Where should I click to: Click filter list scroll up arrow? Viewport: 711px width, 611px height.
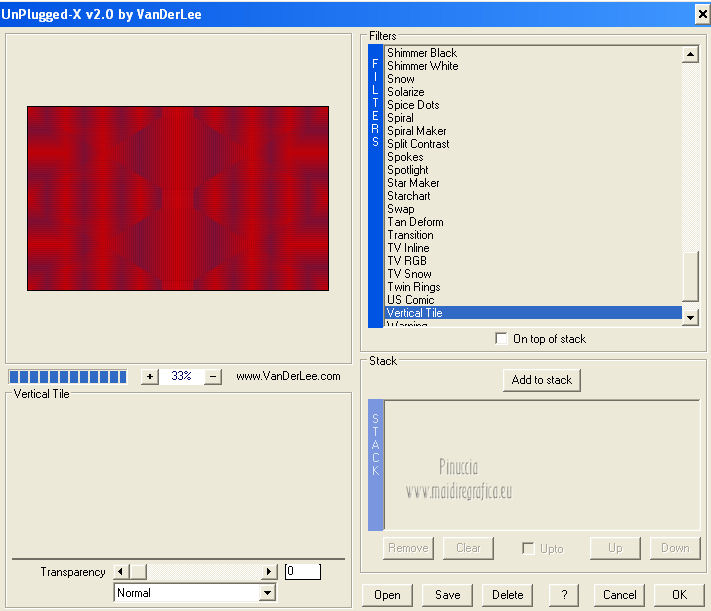pos(690,54)
